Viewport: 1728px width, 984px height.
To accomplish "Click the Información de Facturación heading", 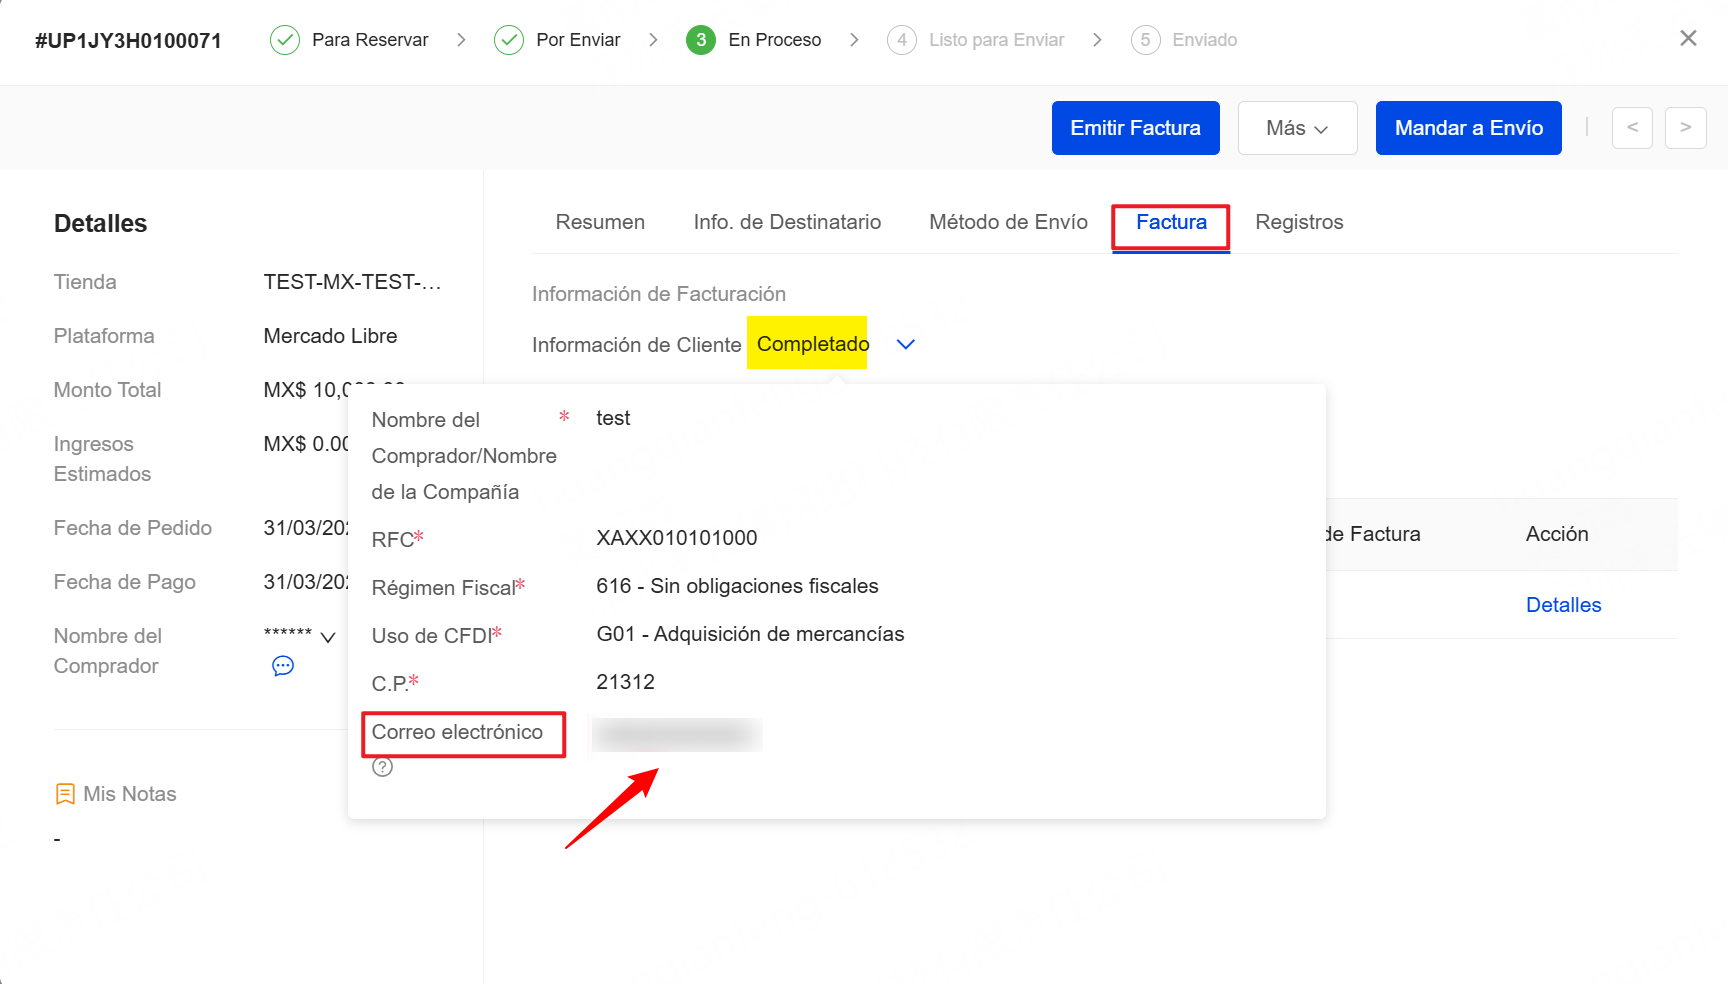I will pyautogui.click(x=659, y=294).
